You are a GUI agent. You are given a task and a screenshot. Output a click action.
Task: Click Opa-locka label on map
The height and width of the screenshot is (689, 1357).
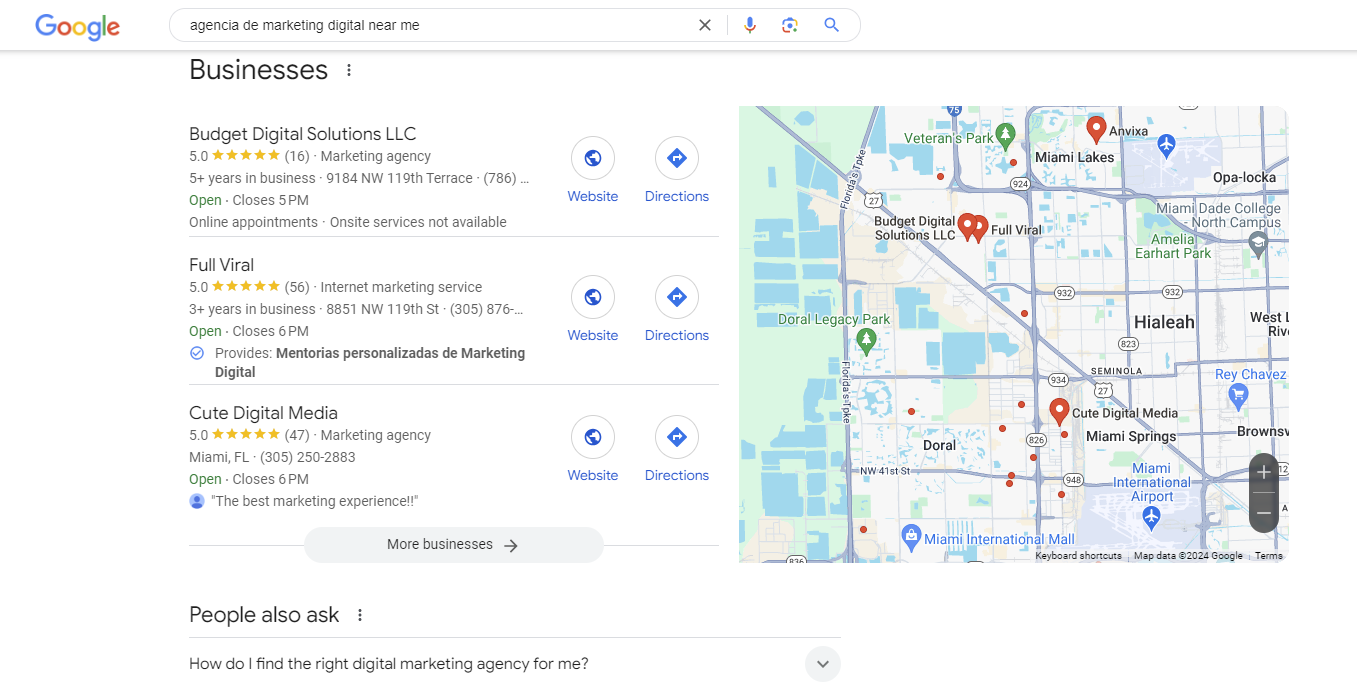1244,177
